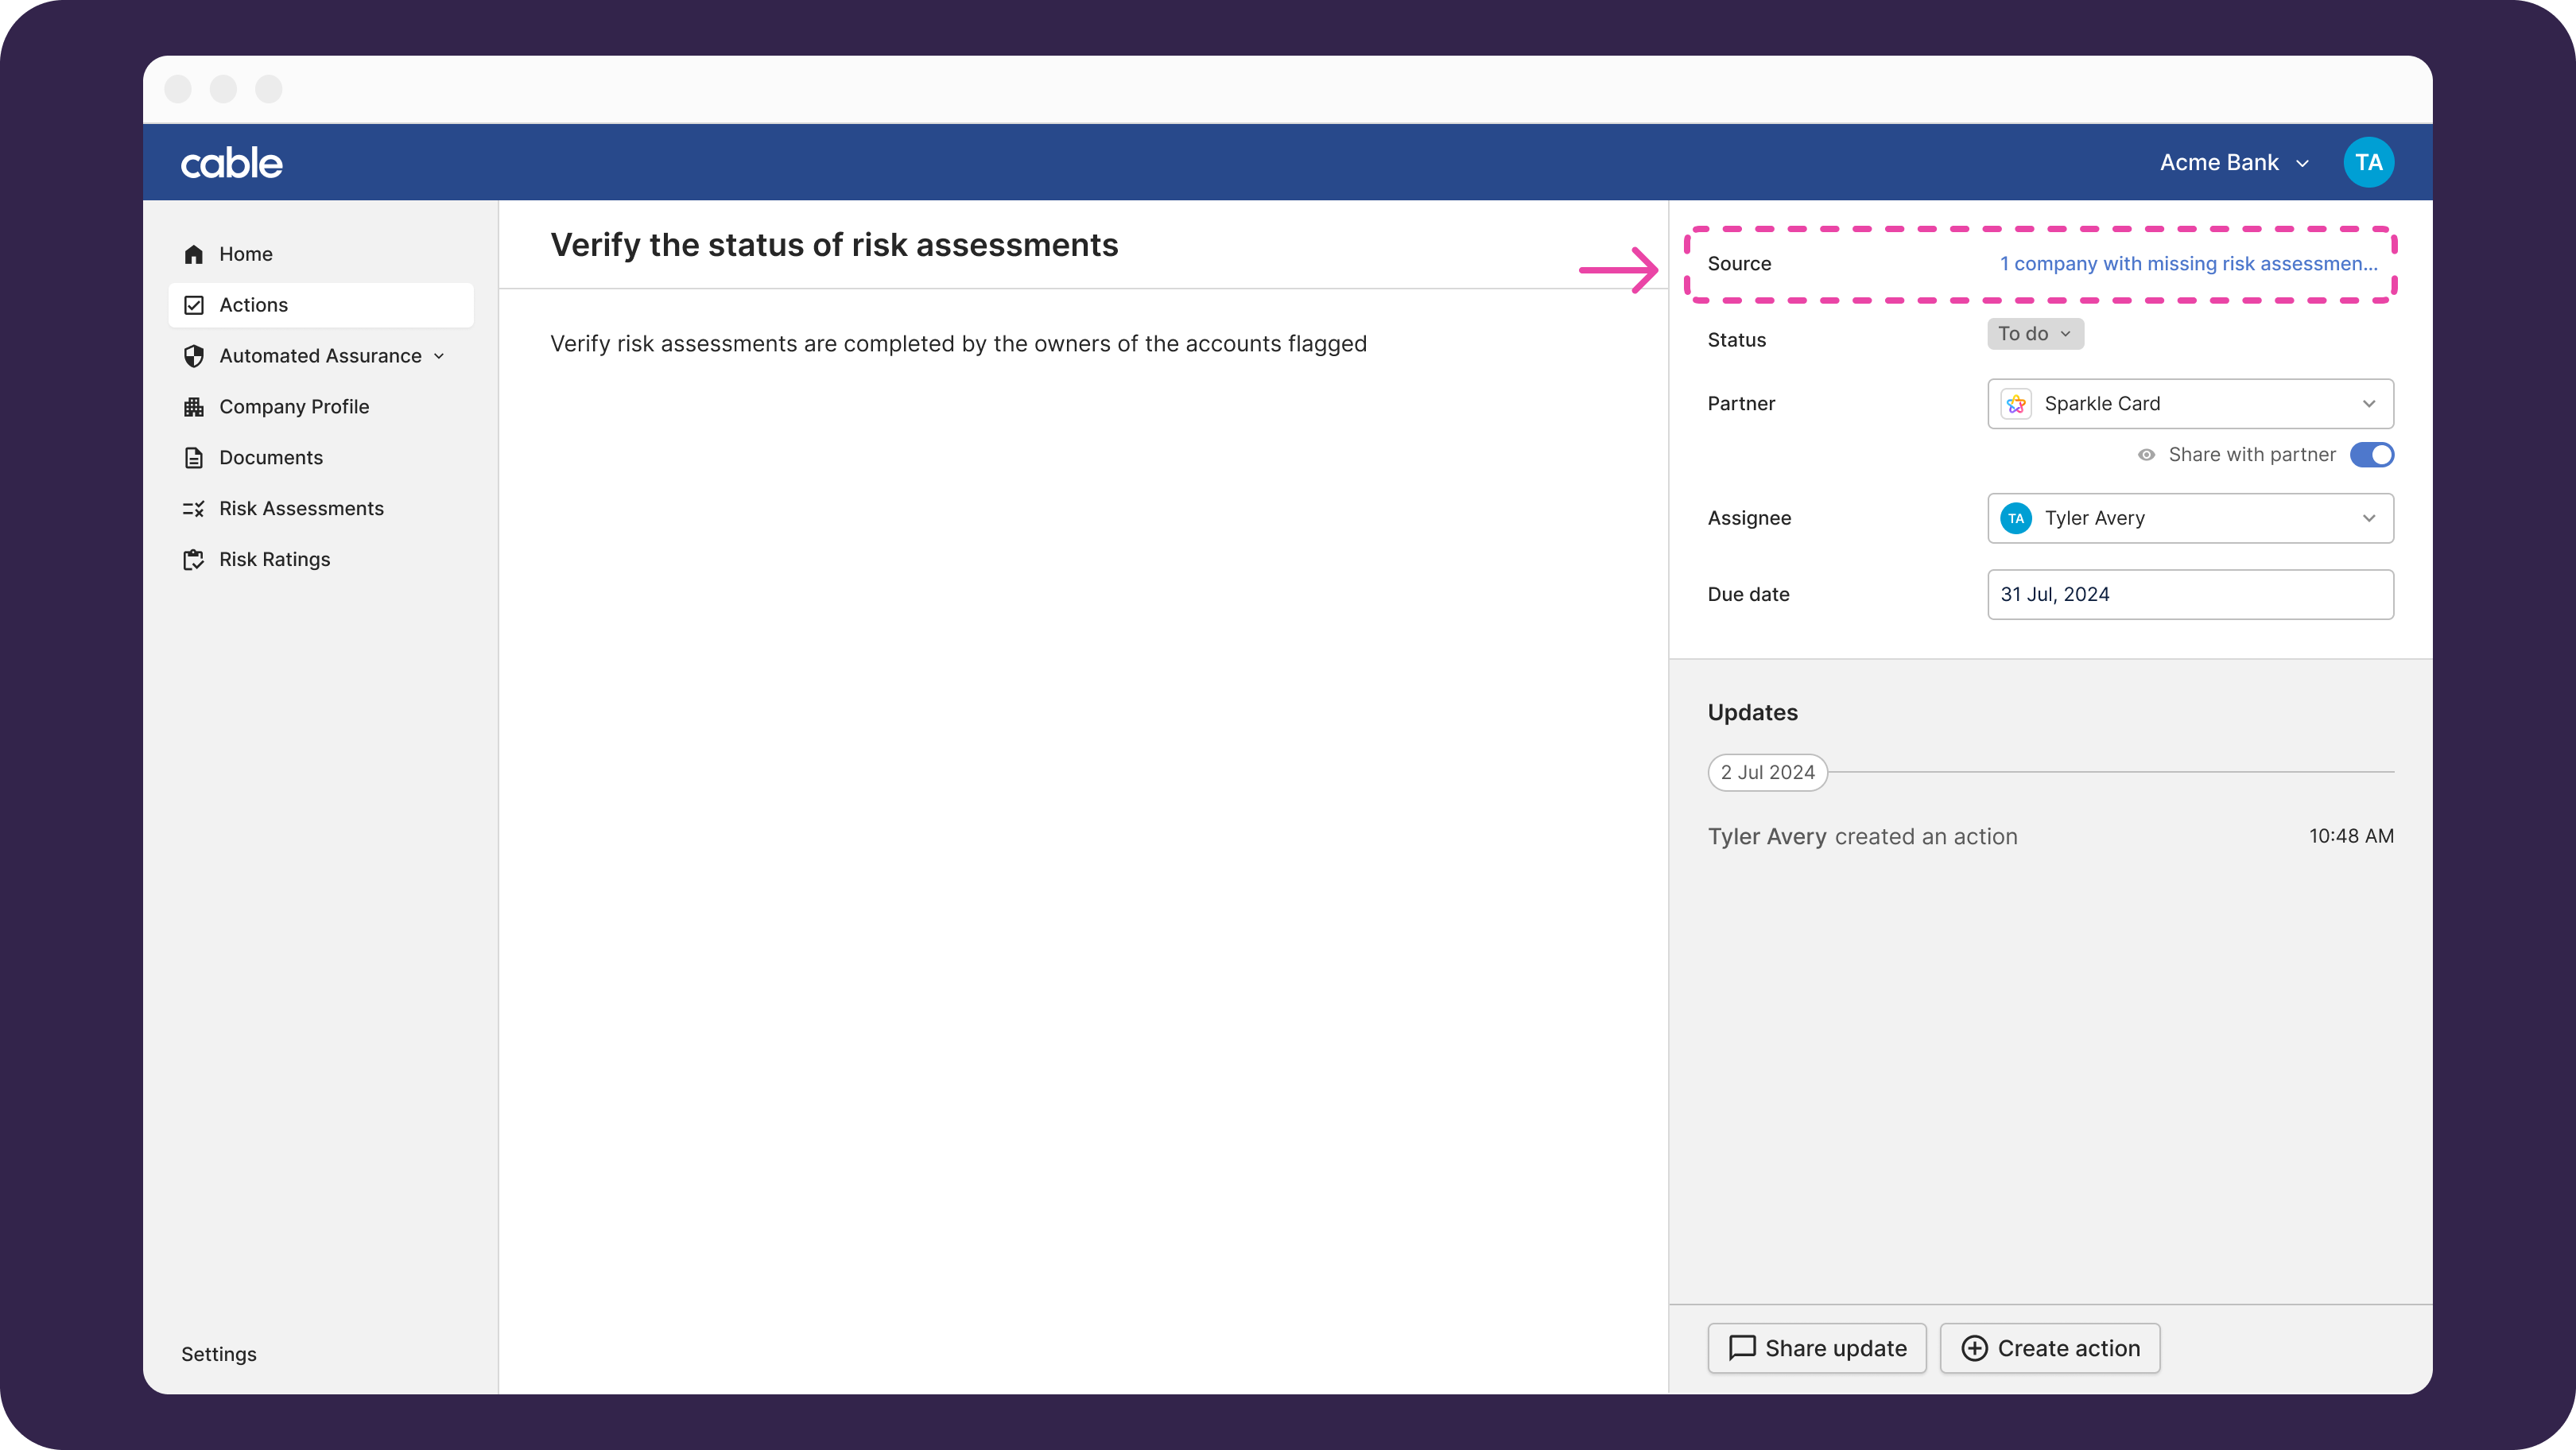Click the cable logo in header
2576x1450 pixels.
232,163
